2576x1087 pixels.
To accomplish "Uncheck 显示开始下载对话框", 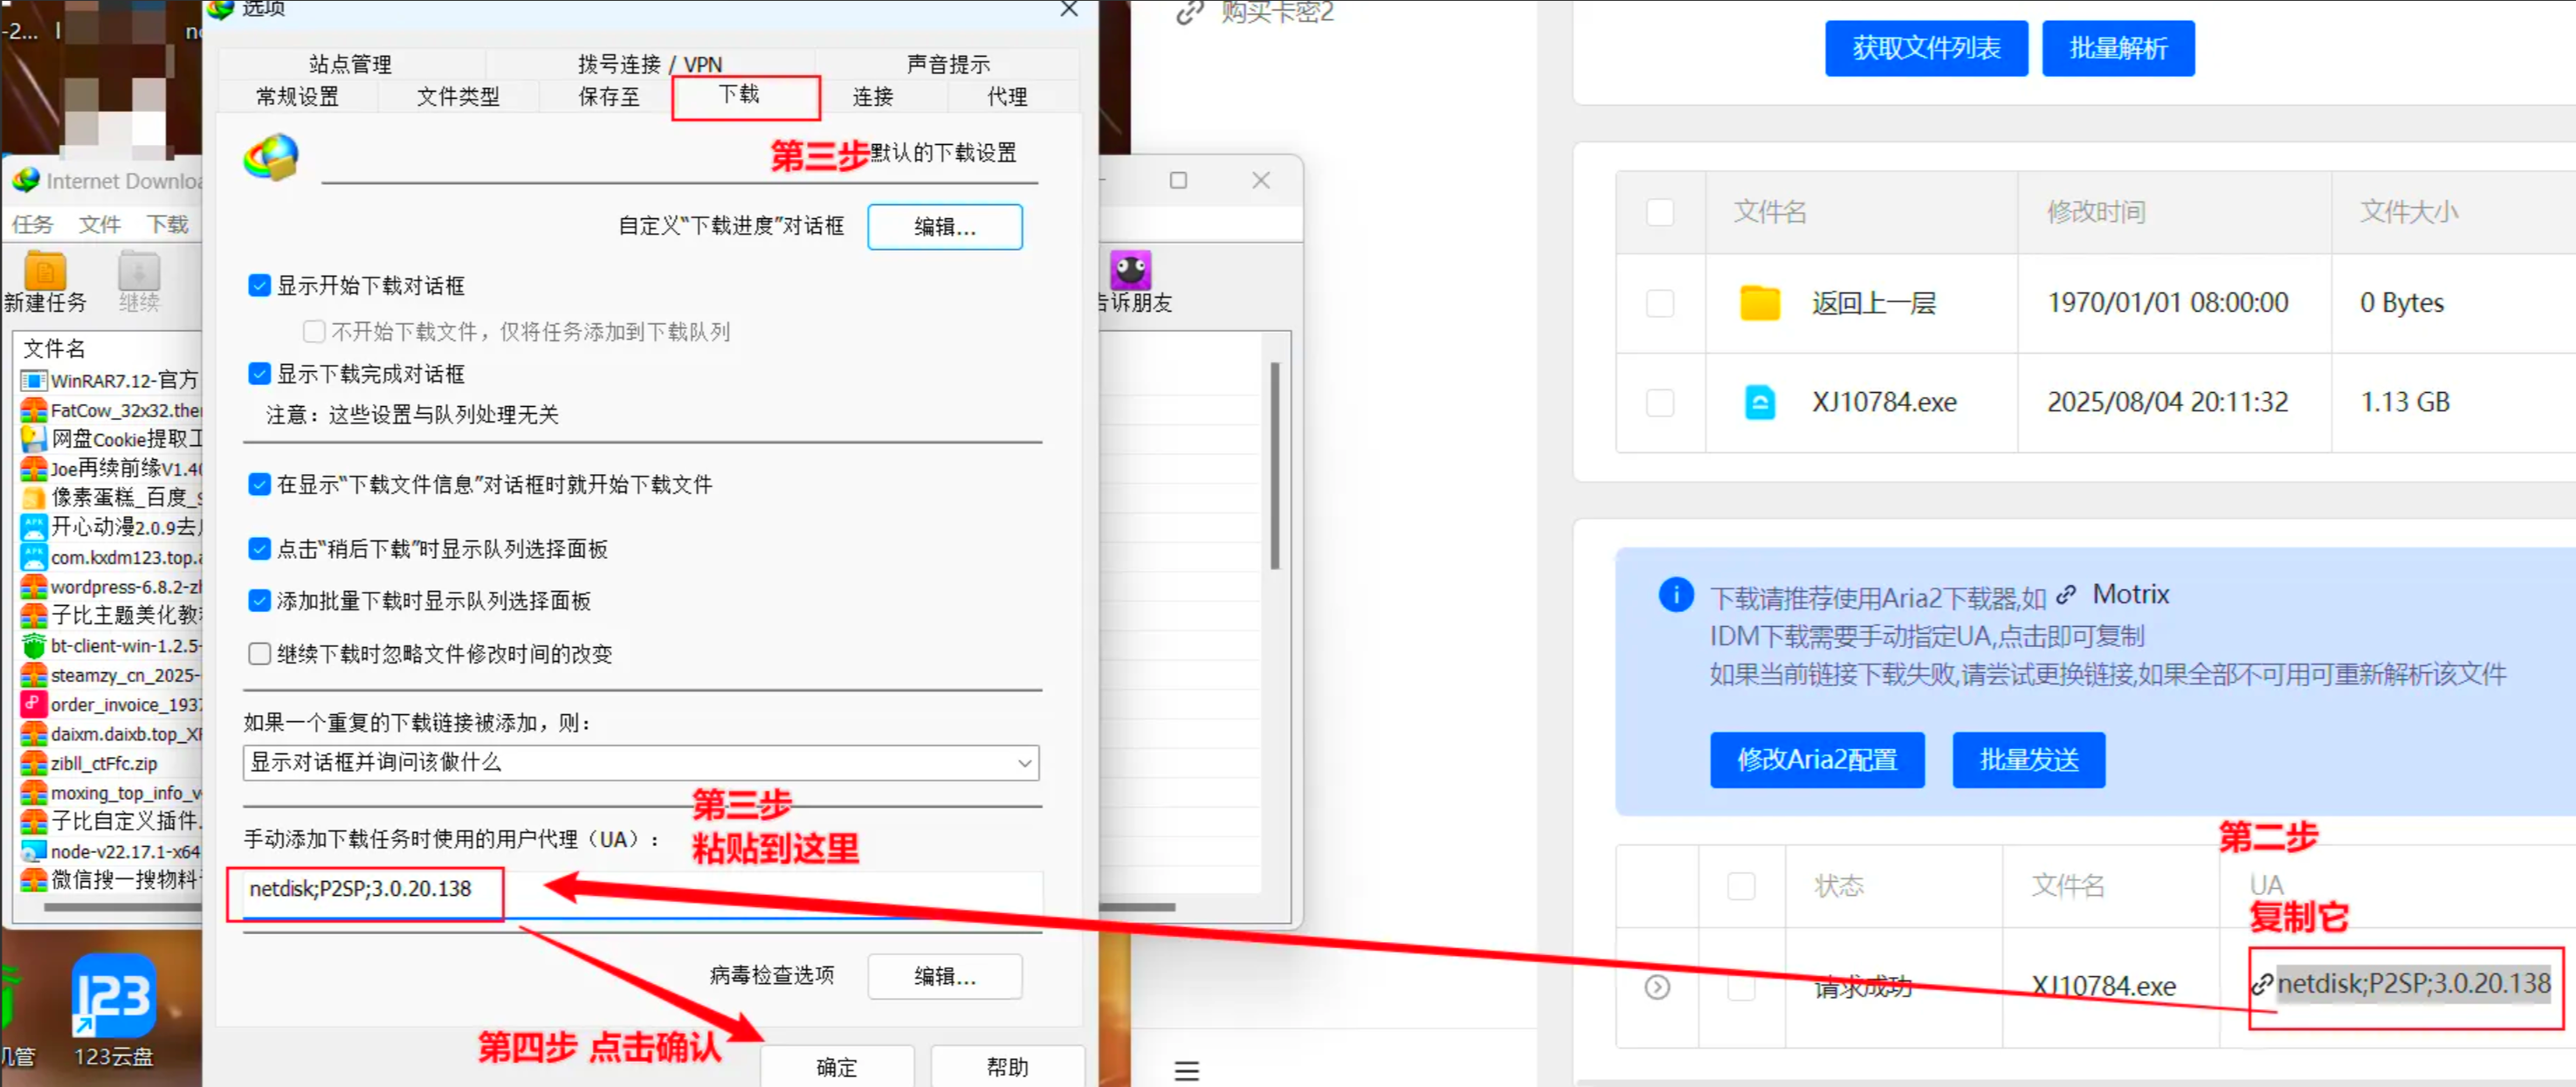I will point(259,285).
